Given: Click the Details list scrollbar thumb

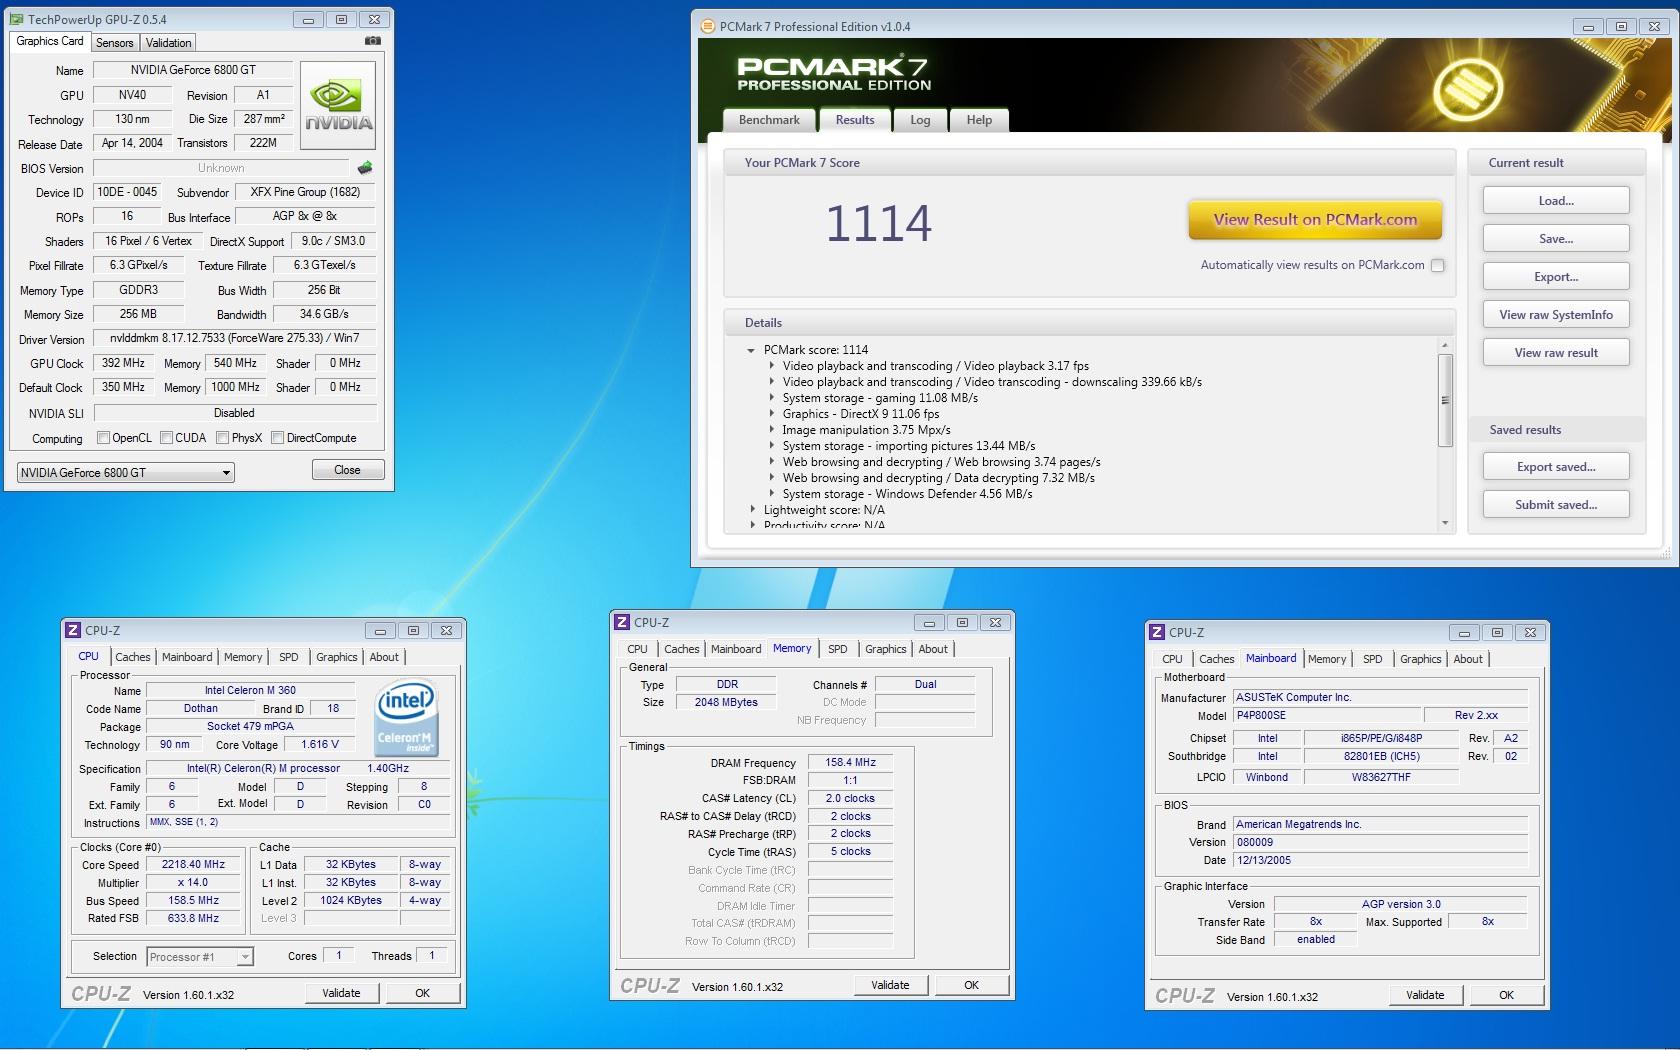Looking at the screenshot, I should click(1445, 400).
